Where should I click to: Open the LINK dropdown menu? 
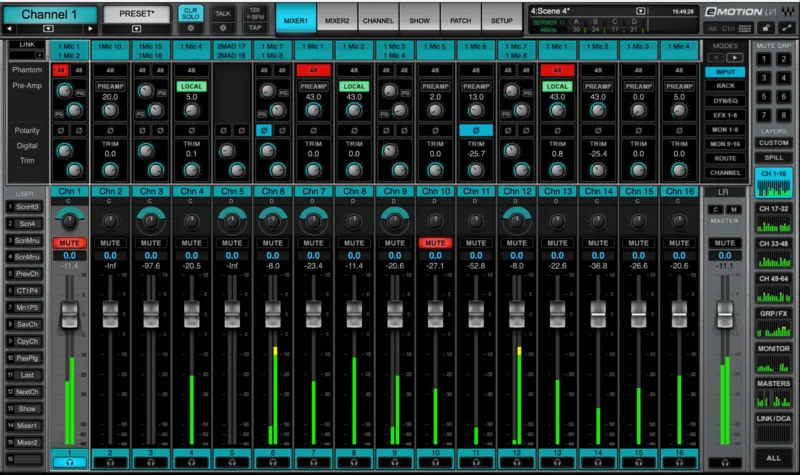click(x=39, y=55)
